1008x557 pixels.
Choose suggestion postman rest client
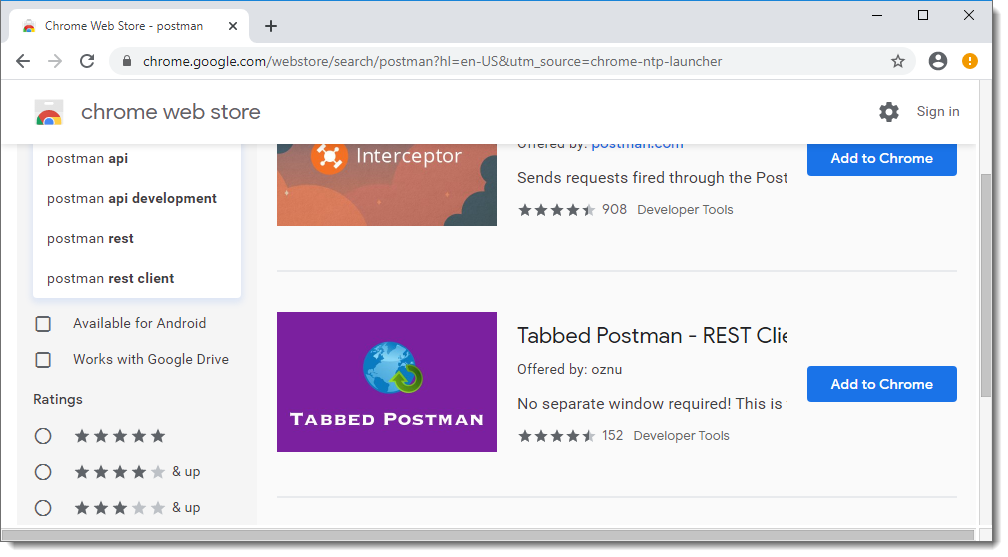111,278
